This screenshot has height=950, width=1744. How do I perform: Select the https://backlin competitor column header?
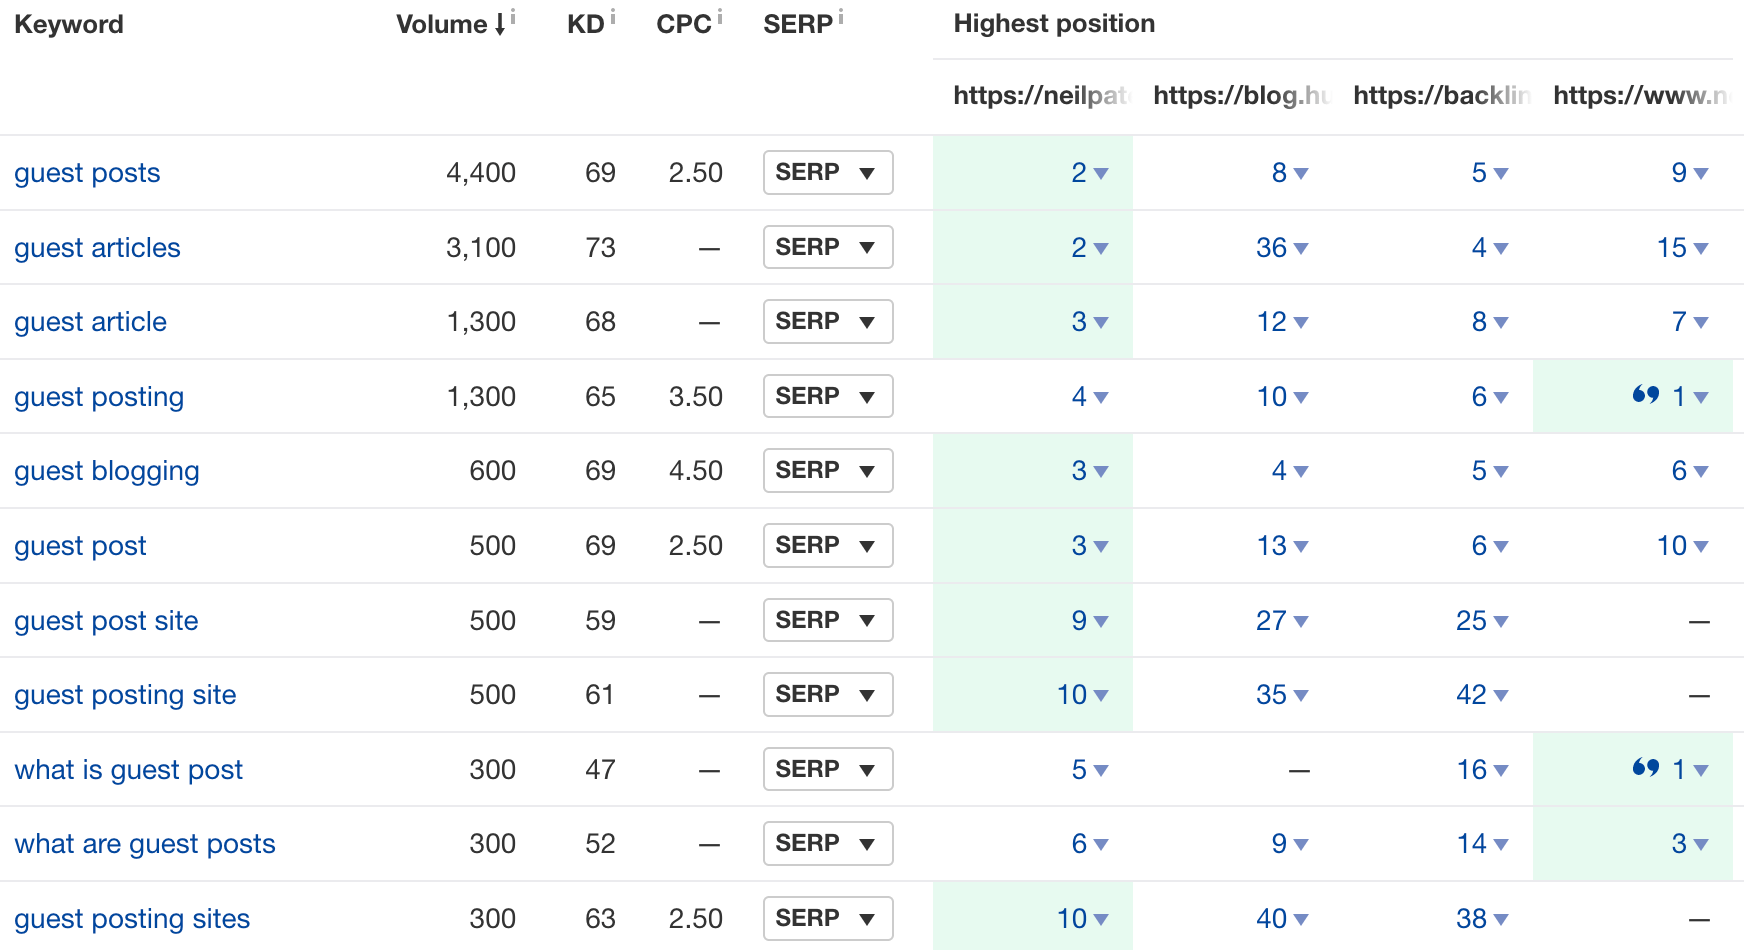click(x=1440, y=95)
